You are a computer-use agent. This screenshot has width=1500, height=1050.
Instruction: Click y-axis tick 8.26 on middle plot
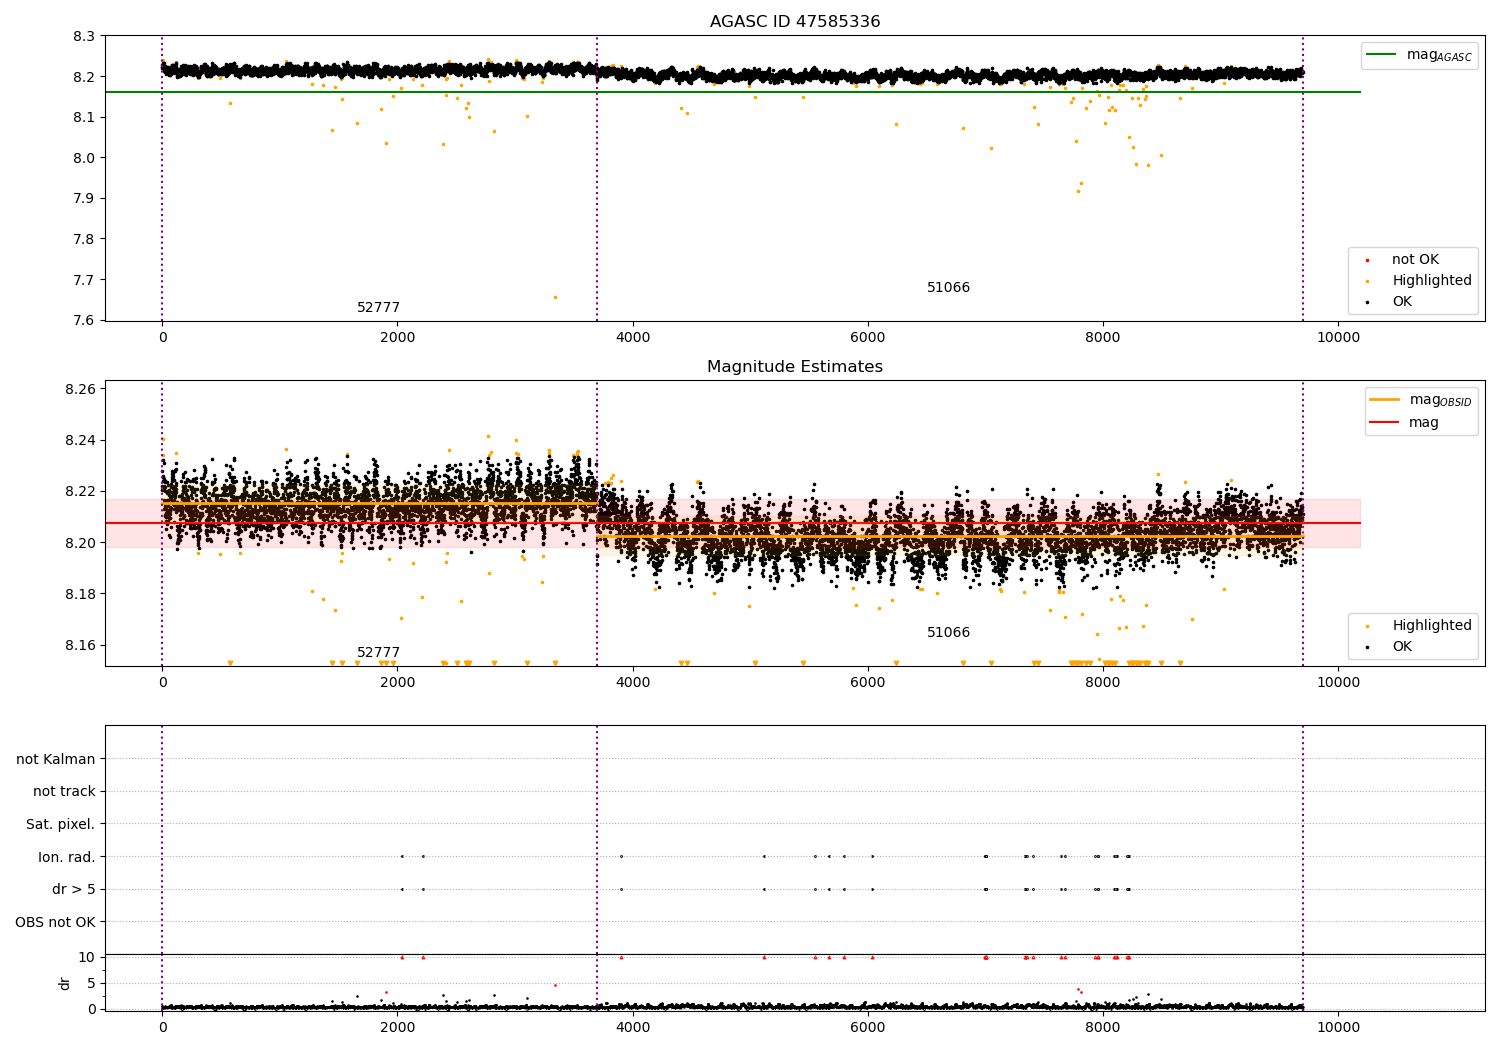pos(80,389)
